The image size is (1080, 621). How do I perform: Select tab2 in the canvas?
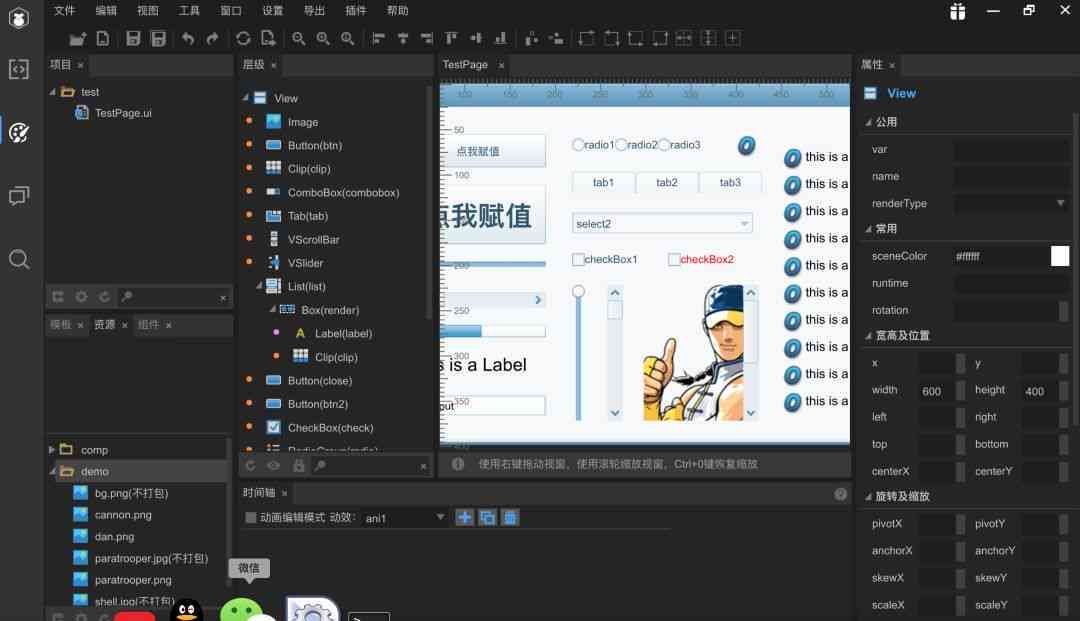666,182
